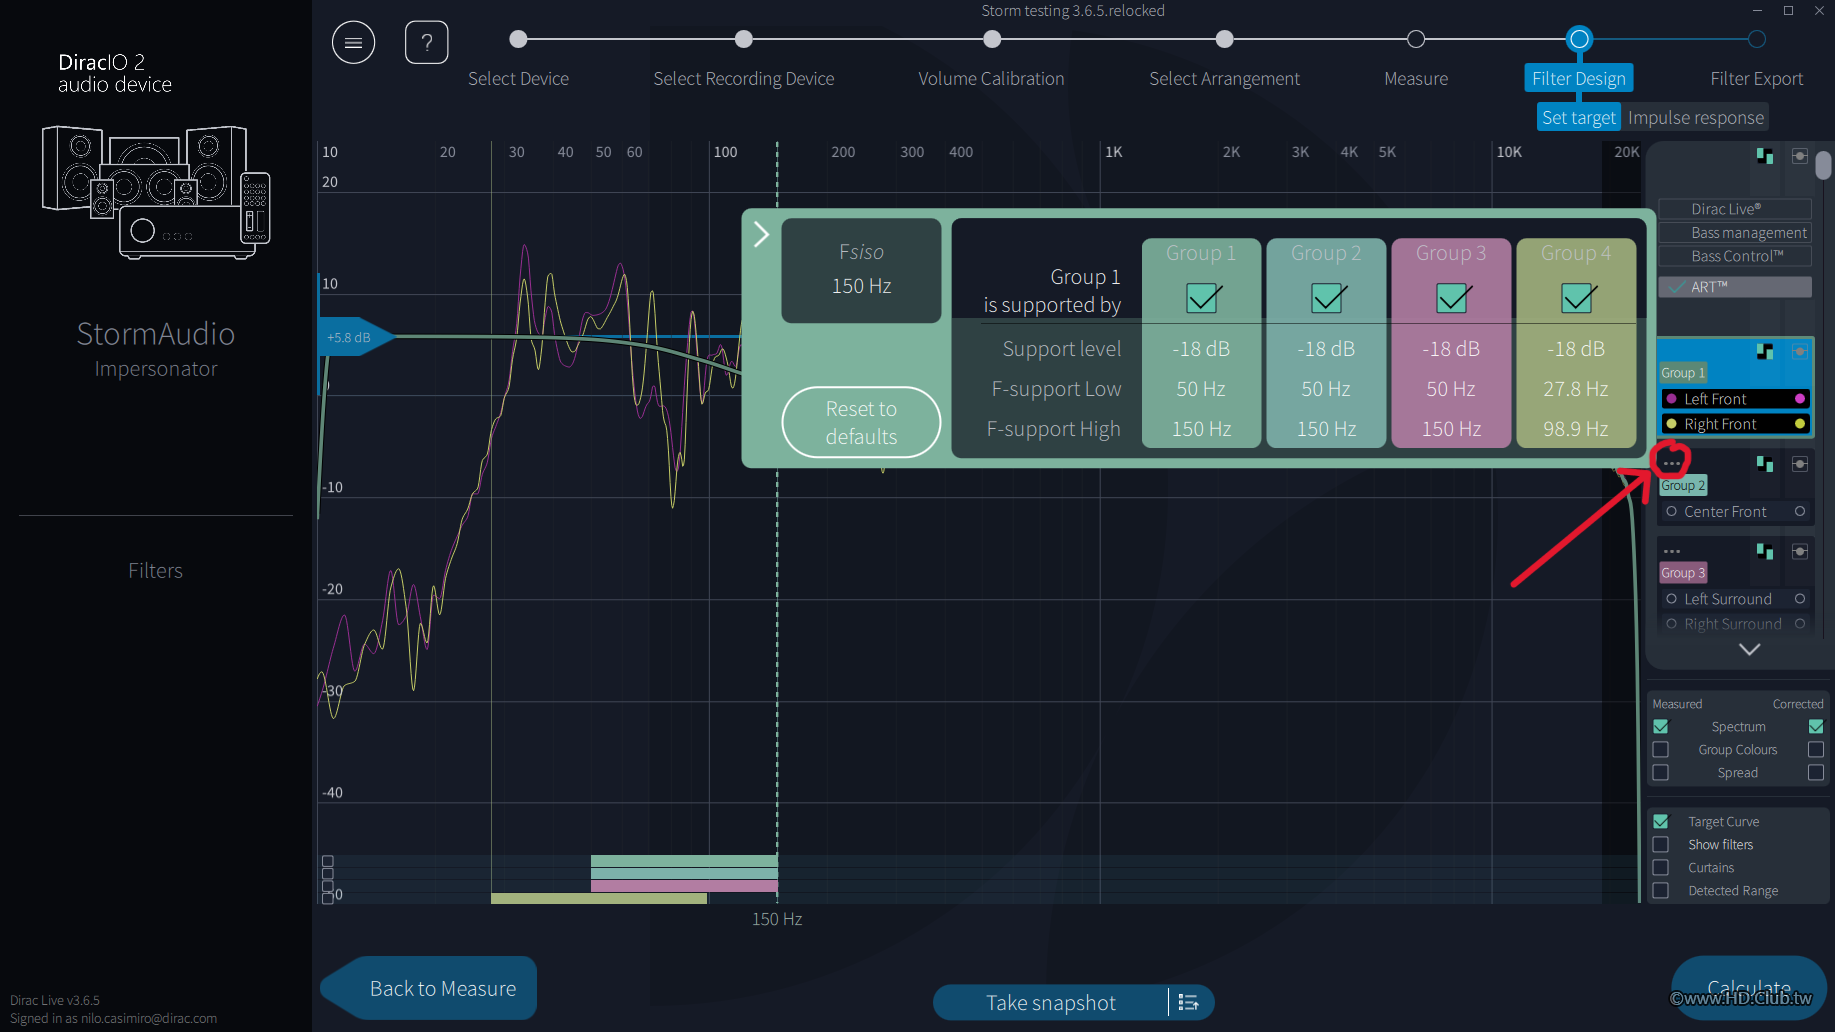
Task: Click Group 2 target-dot icon
Action: (1799, 464)
